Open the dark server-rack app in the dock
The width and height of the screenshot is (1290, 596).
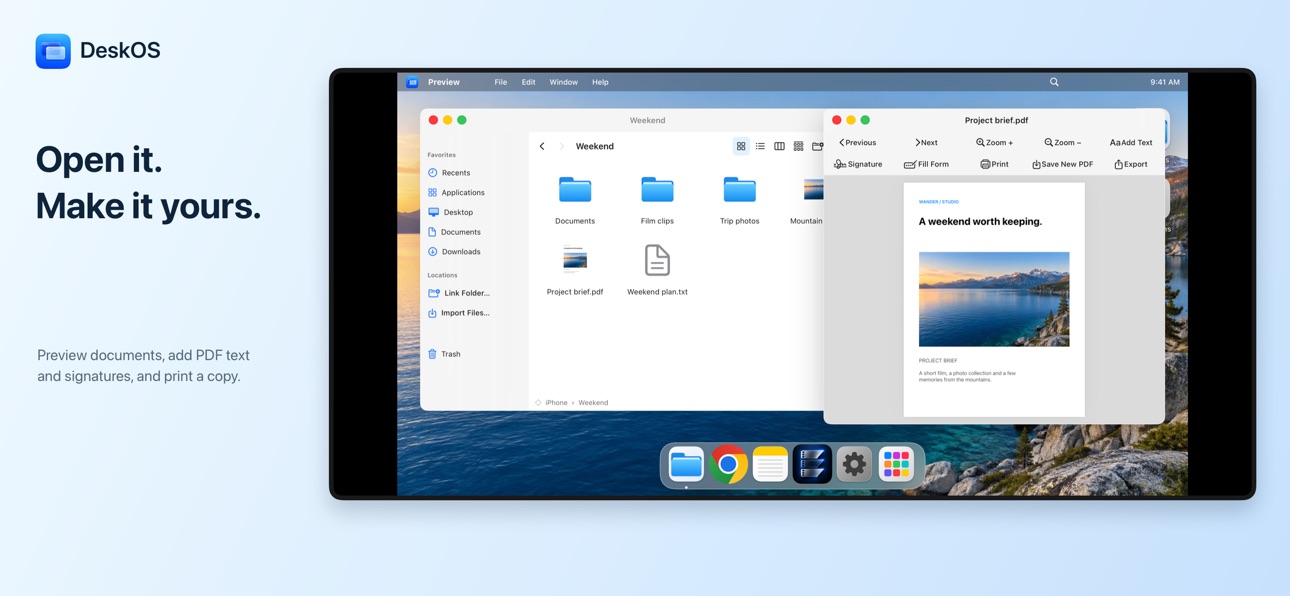click(812, 465)
